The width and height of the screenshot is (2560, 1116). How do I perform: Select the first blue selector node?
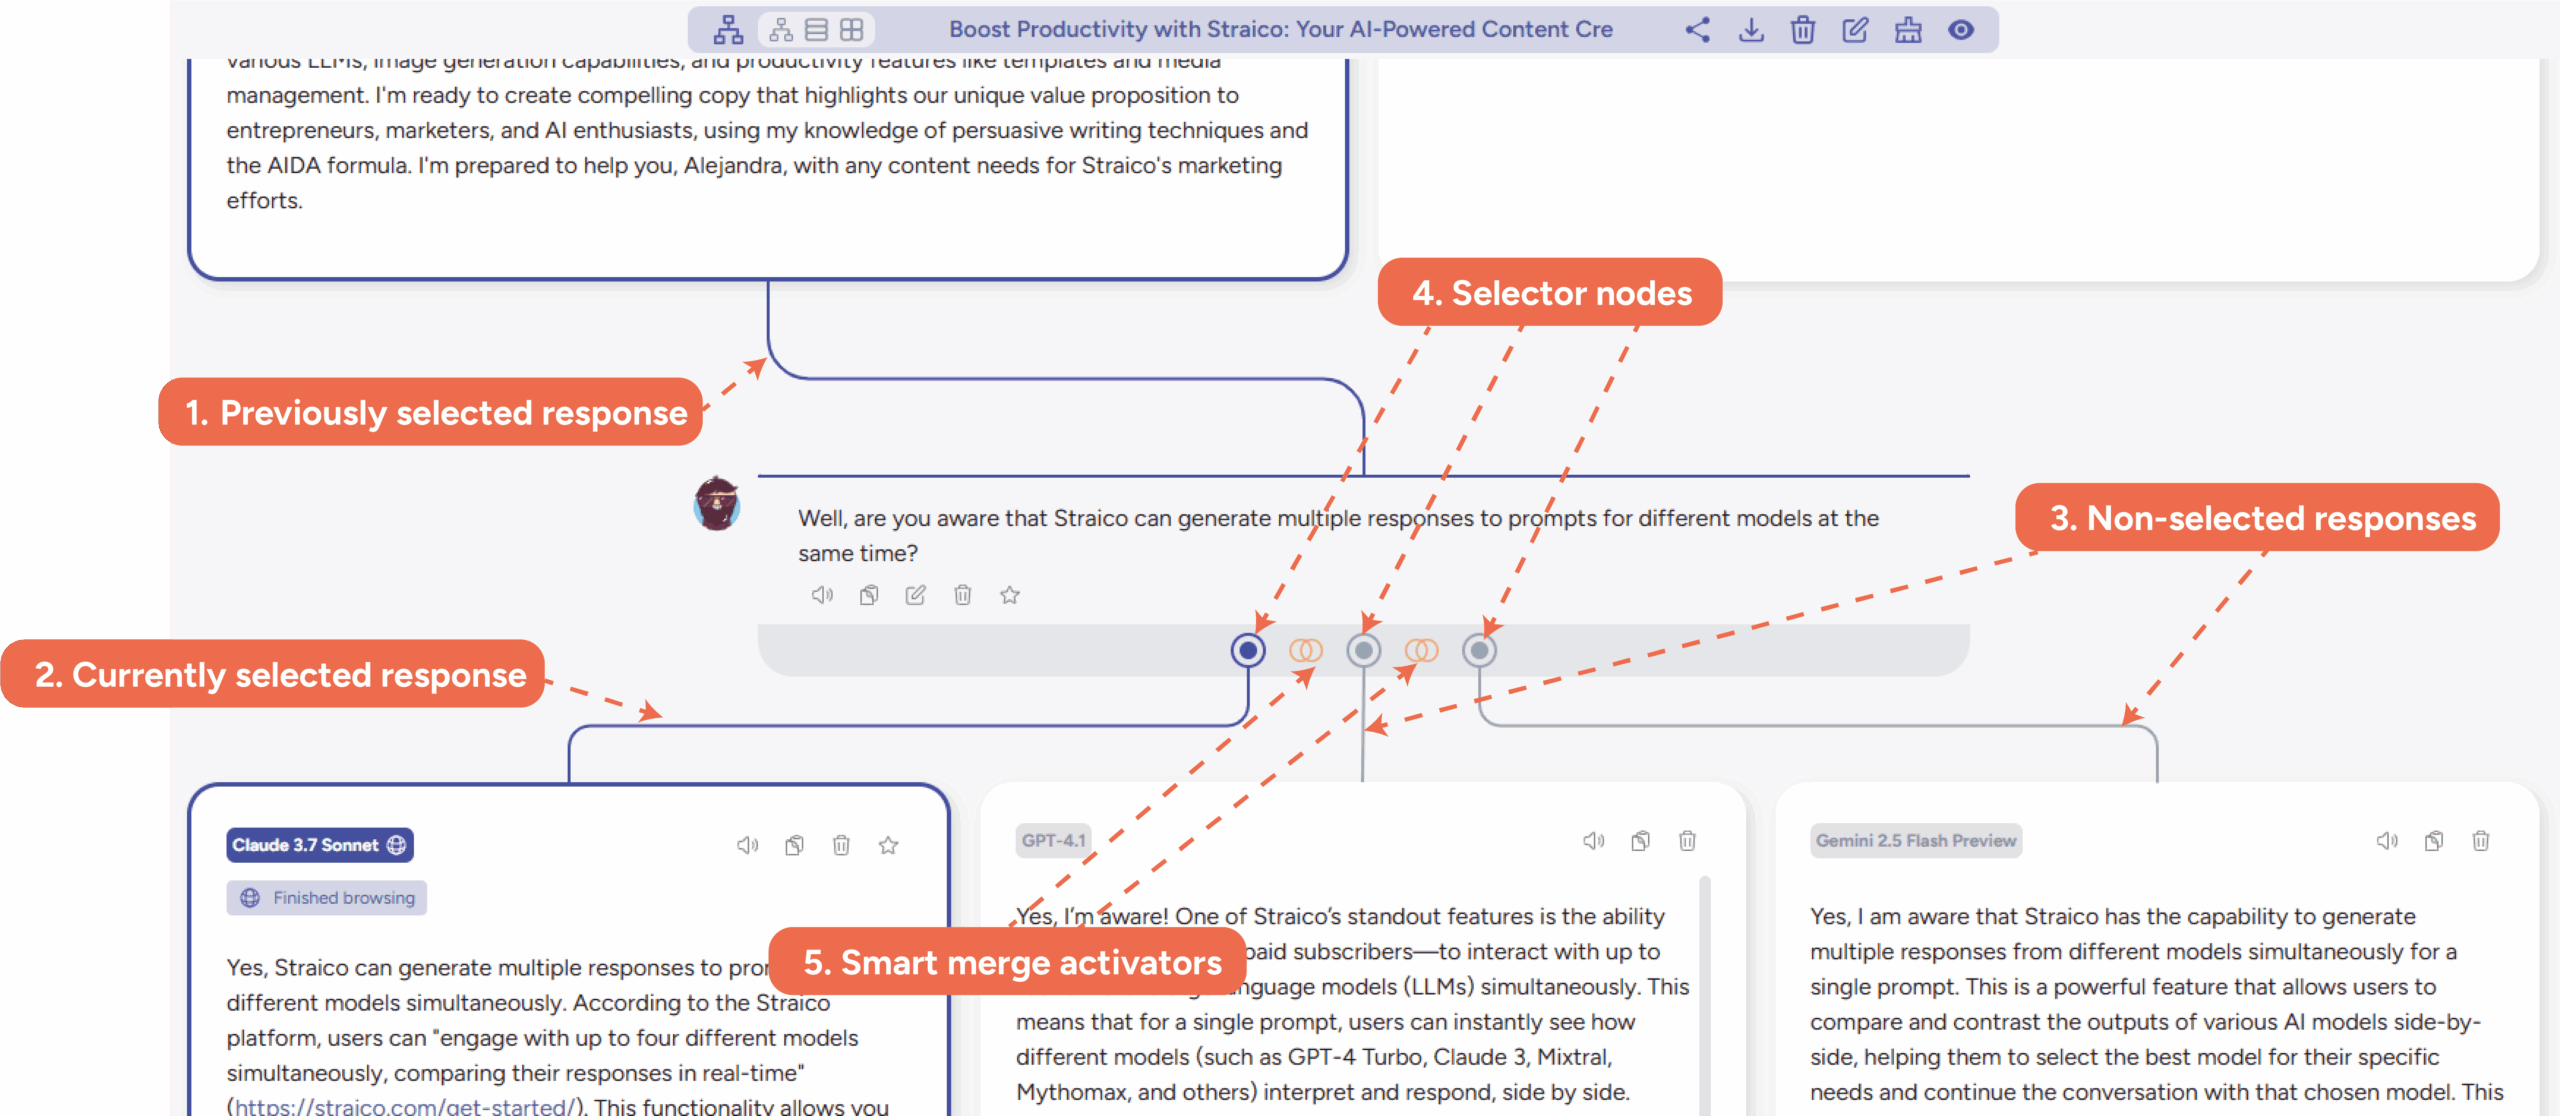[x=1248, y=651]
